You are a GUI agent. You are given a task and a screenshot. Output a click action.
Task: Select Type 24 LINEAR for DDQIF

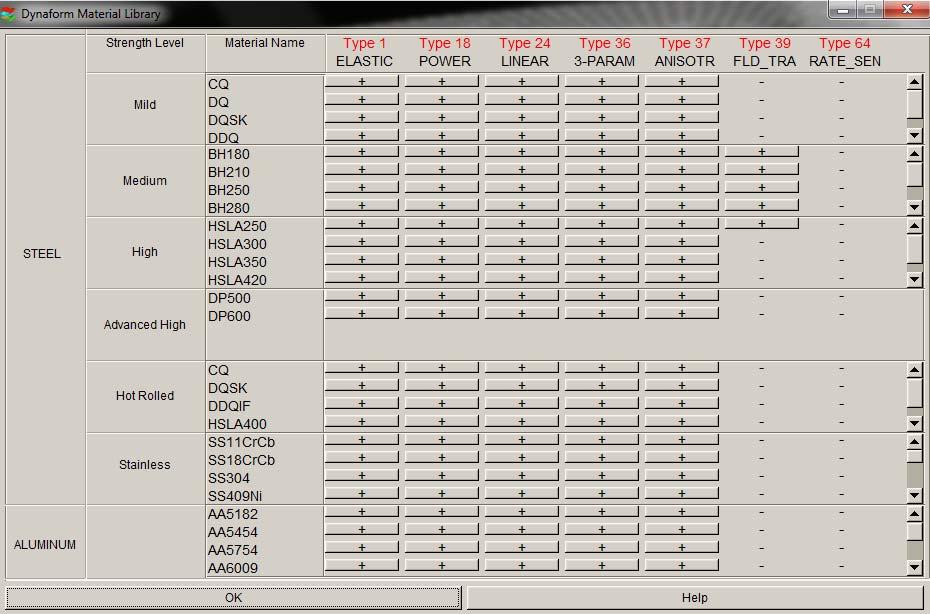point(522,403)
